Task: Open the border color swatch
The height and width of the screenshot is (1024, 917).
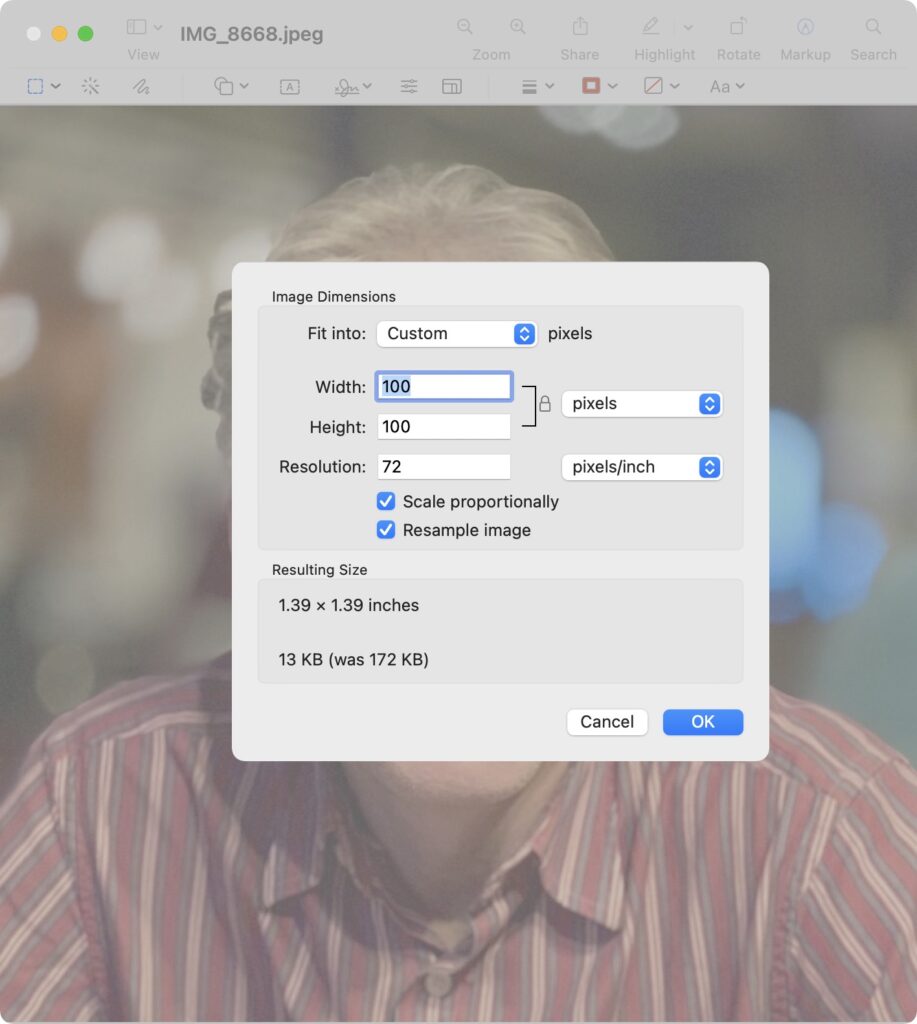Action: coord(591,87)
